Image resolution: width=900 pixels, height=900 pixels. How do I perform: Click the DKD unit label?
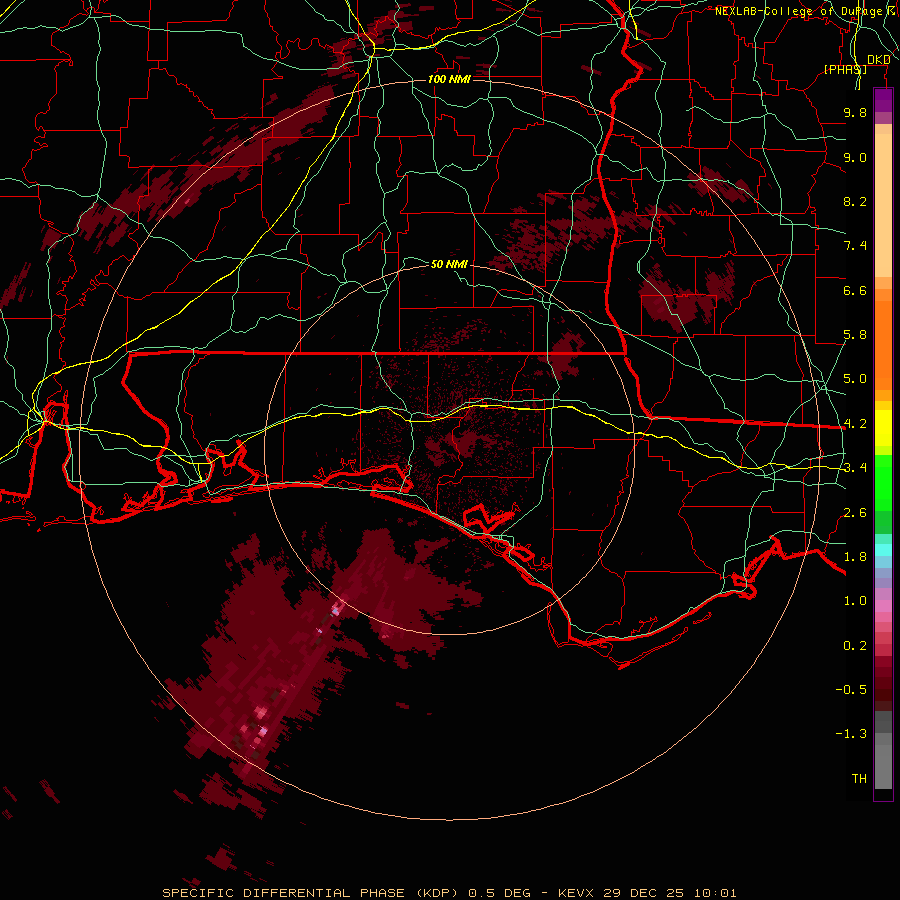(x=879, y=60)
